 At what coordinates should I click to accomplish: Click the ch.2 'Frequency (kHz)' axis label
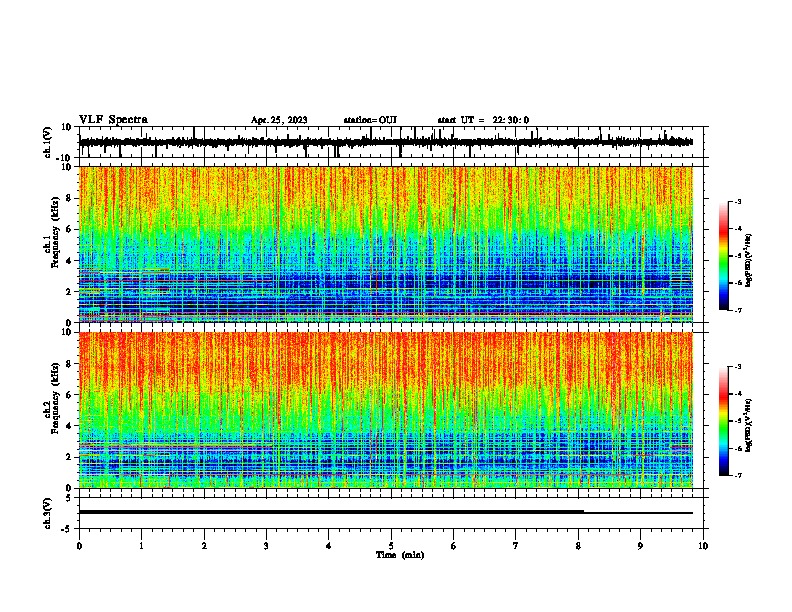(55, 398)
